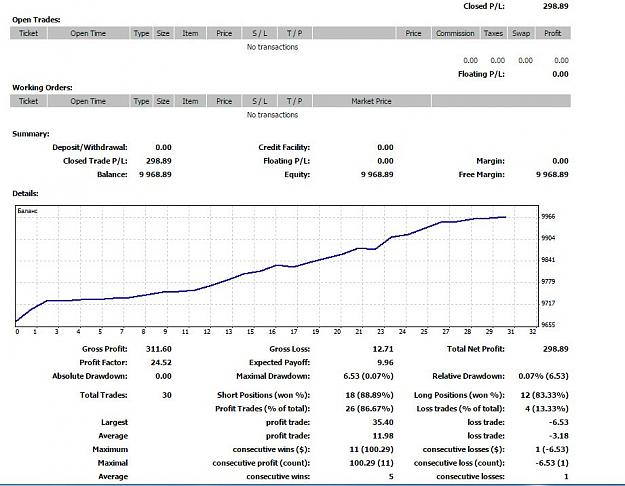Click the Profit Trades value 26 (86.67%)

369,409
